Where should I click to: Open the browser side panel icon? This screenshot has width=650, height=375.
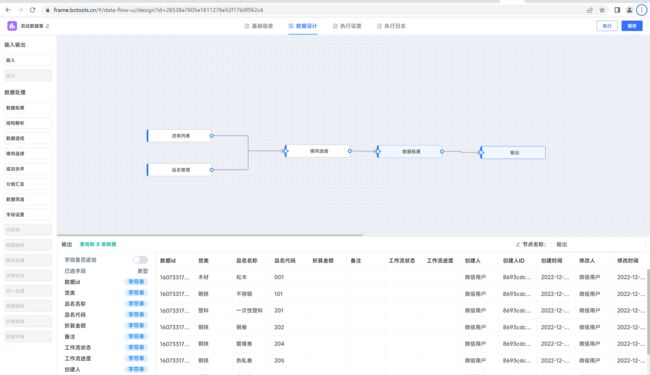click(x=617, y=10)
